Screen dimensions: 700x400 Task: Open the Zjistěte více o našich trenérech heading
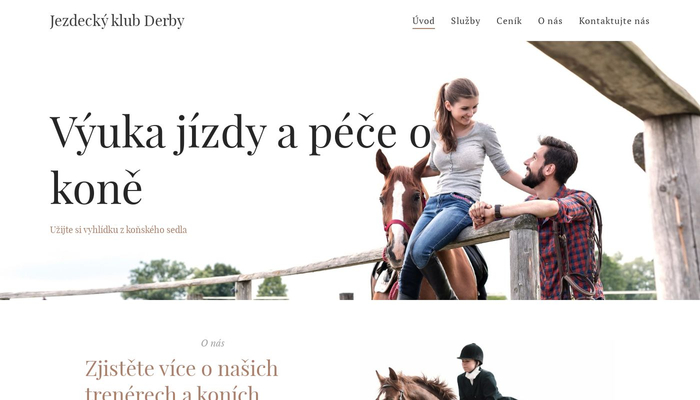(x=181, y=379)
